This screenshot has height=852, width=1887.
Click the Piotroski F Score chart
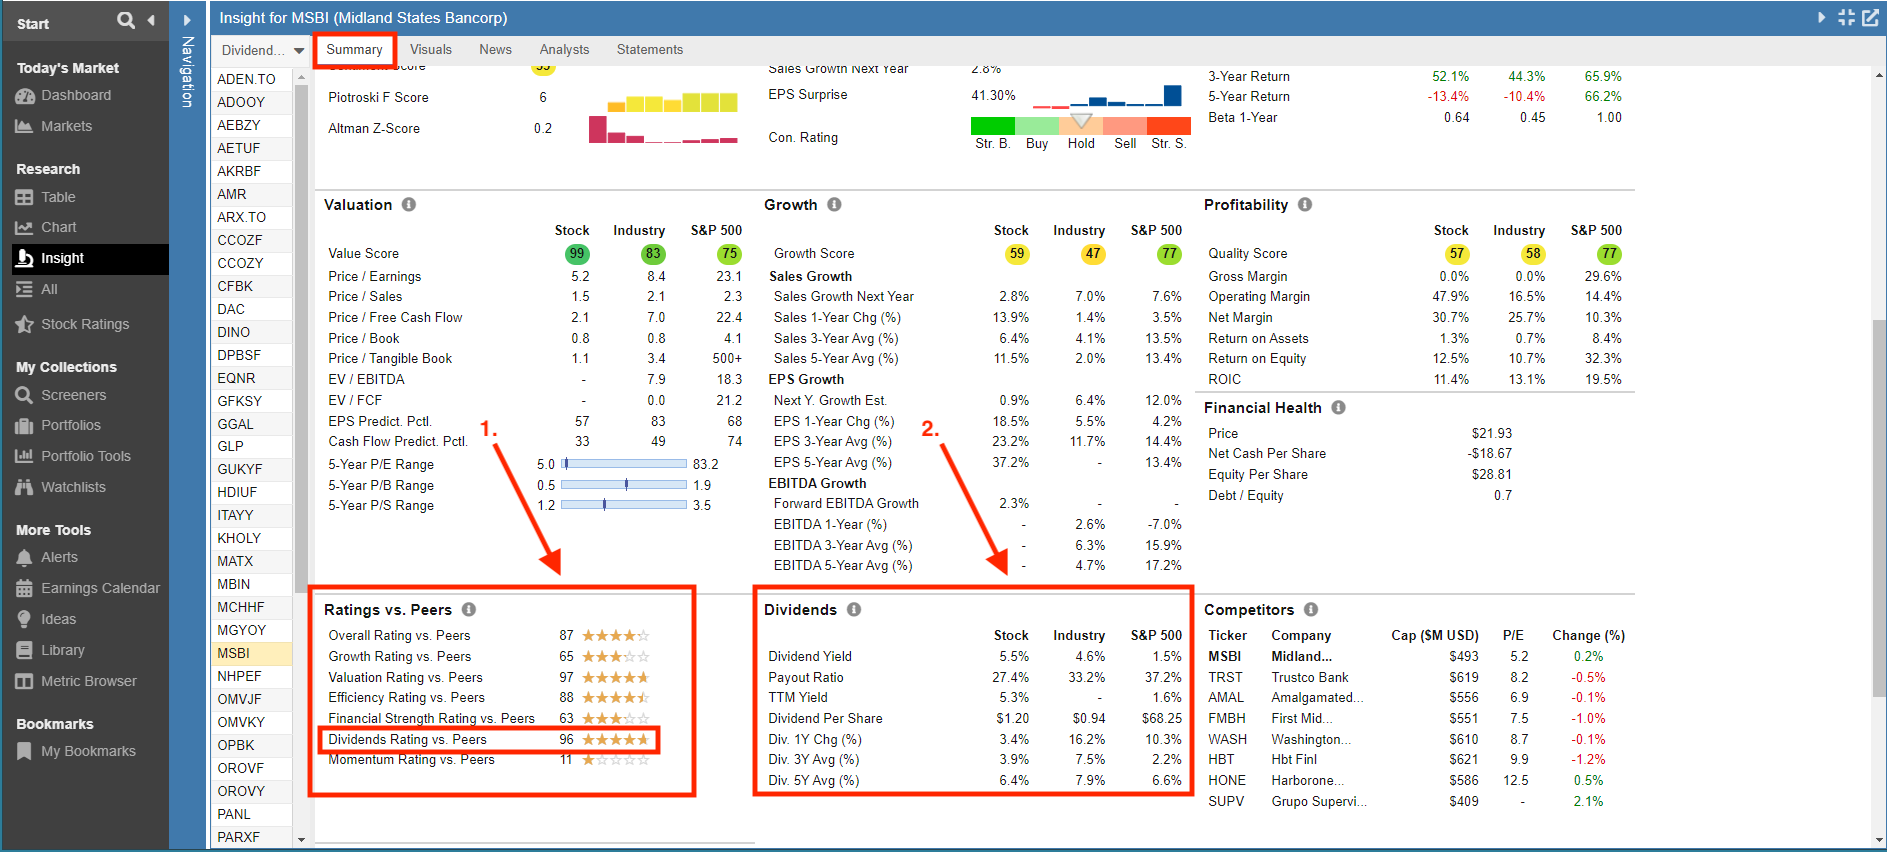click(x=672, y=101)
